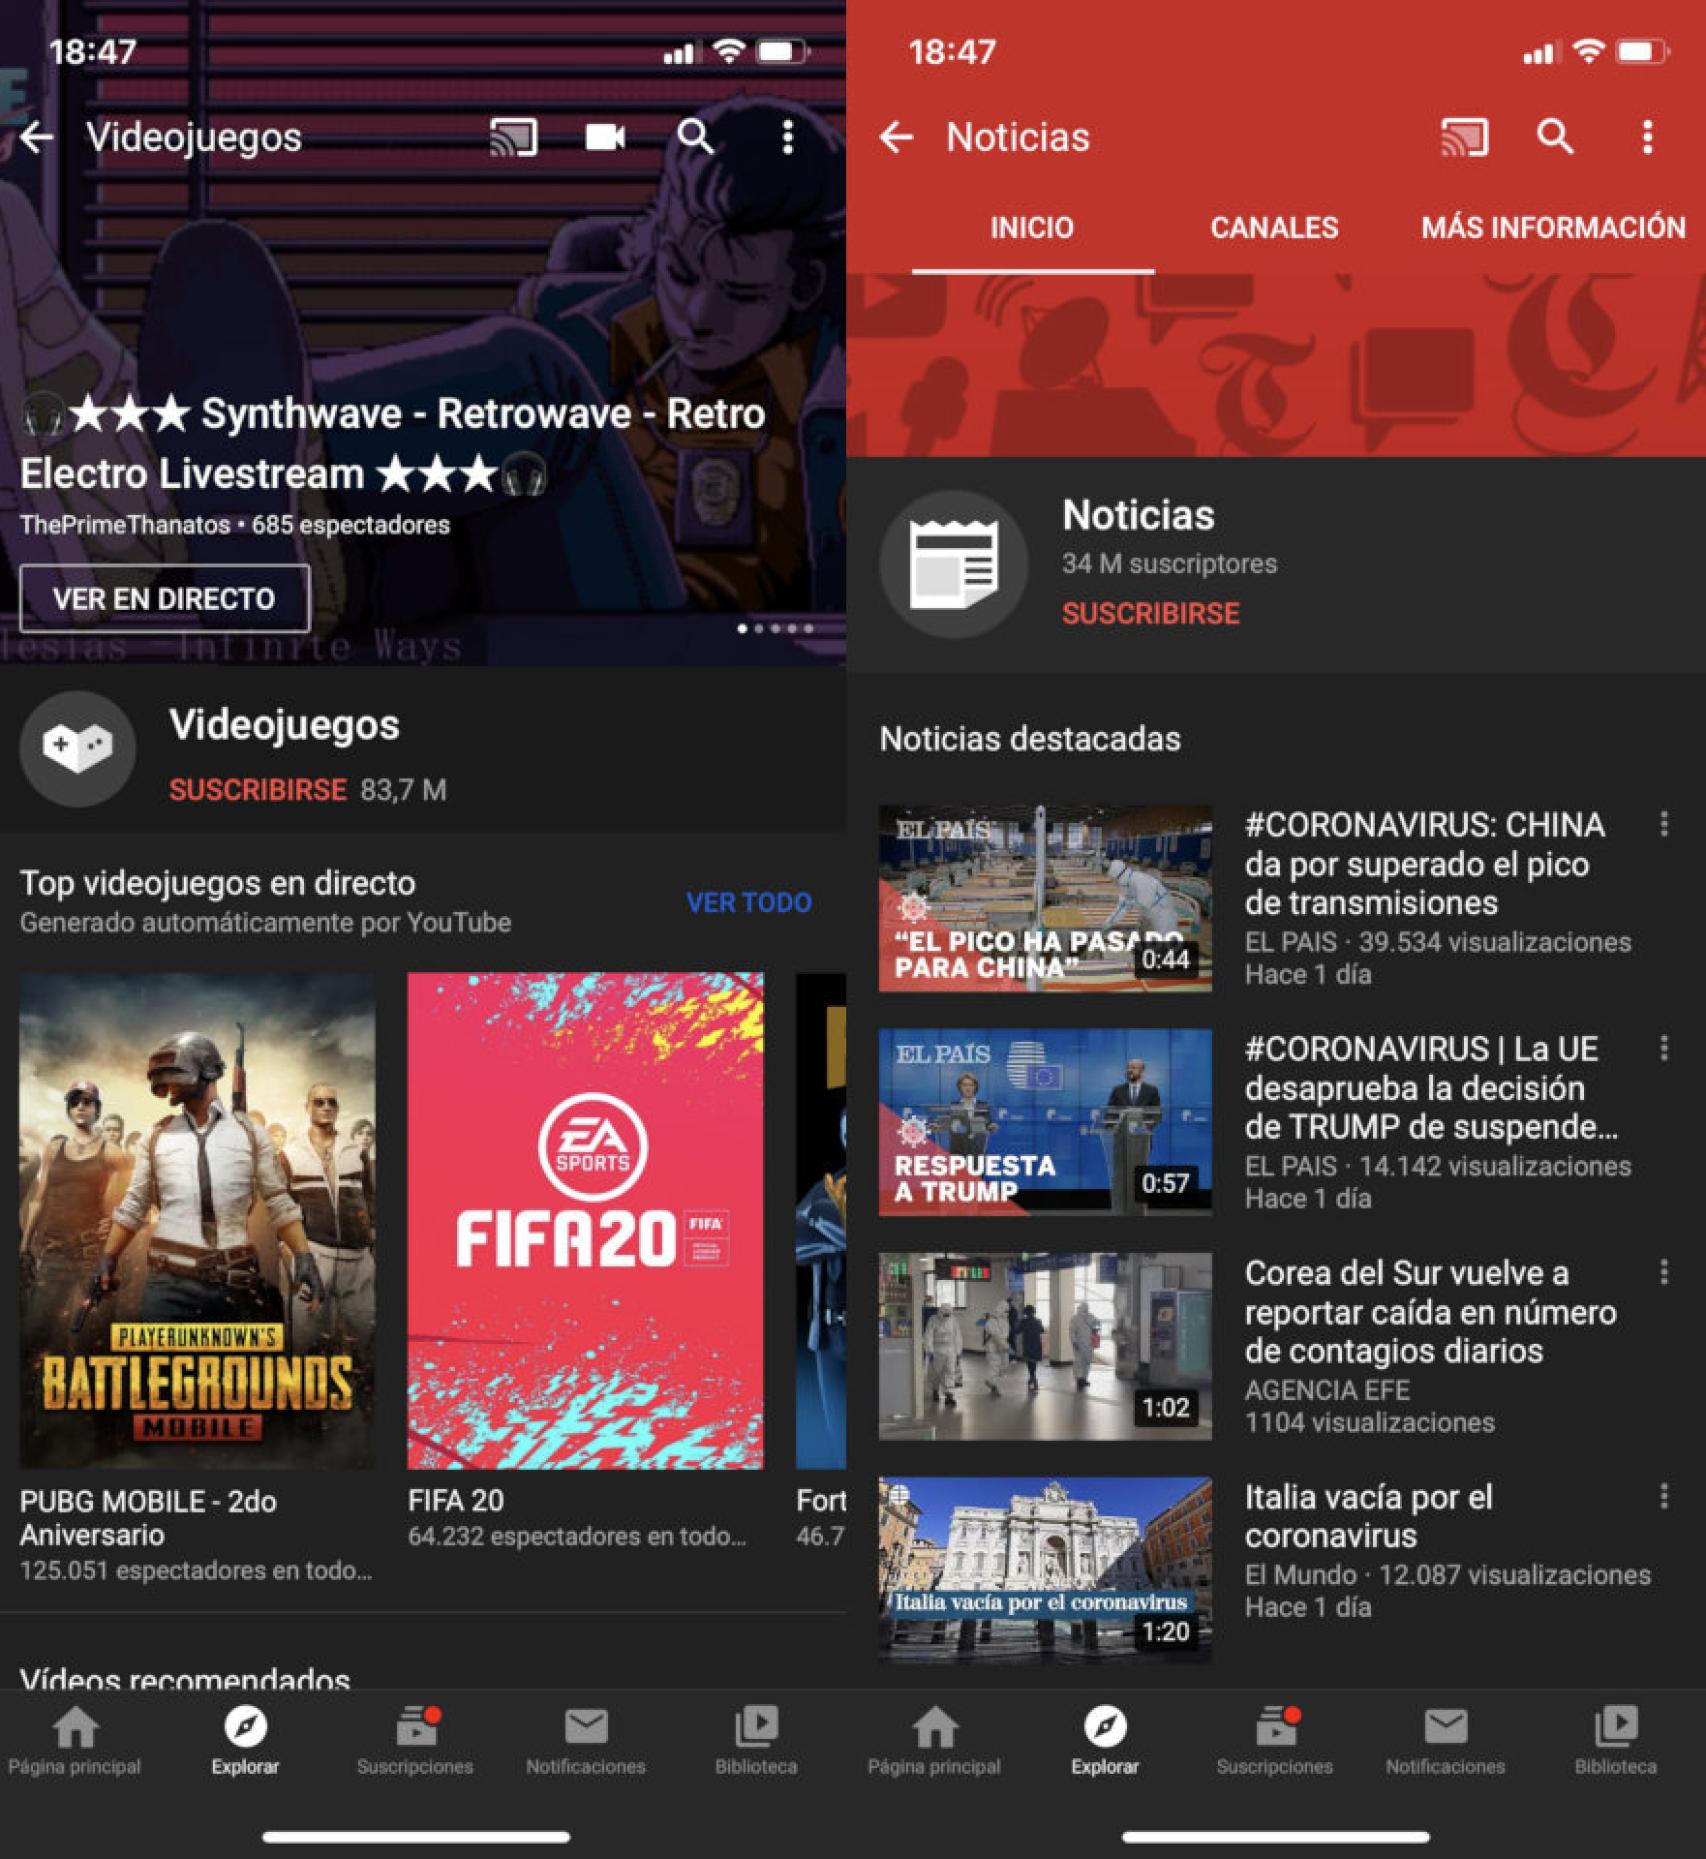This screenshot has width=1706, height=1859.
Task: Open search on the Videojuegos screen
Action: 695,137
